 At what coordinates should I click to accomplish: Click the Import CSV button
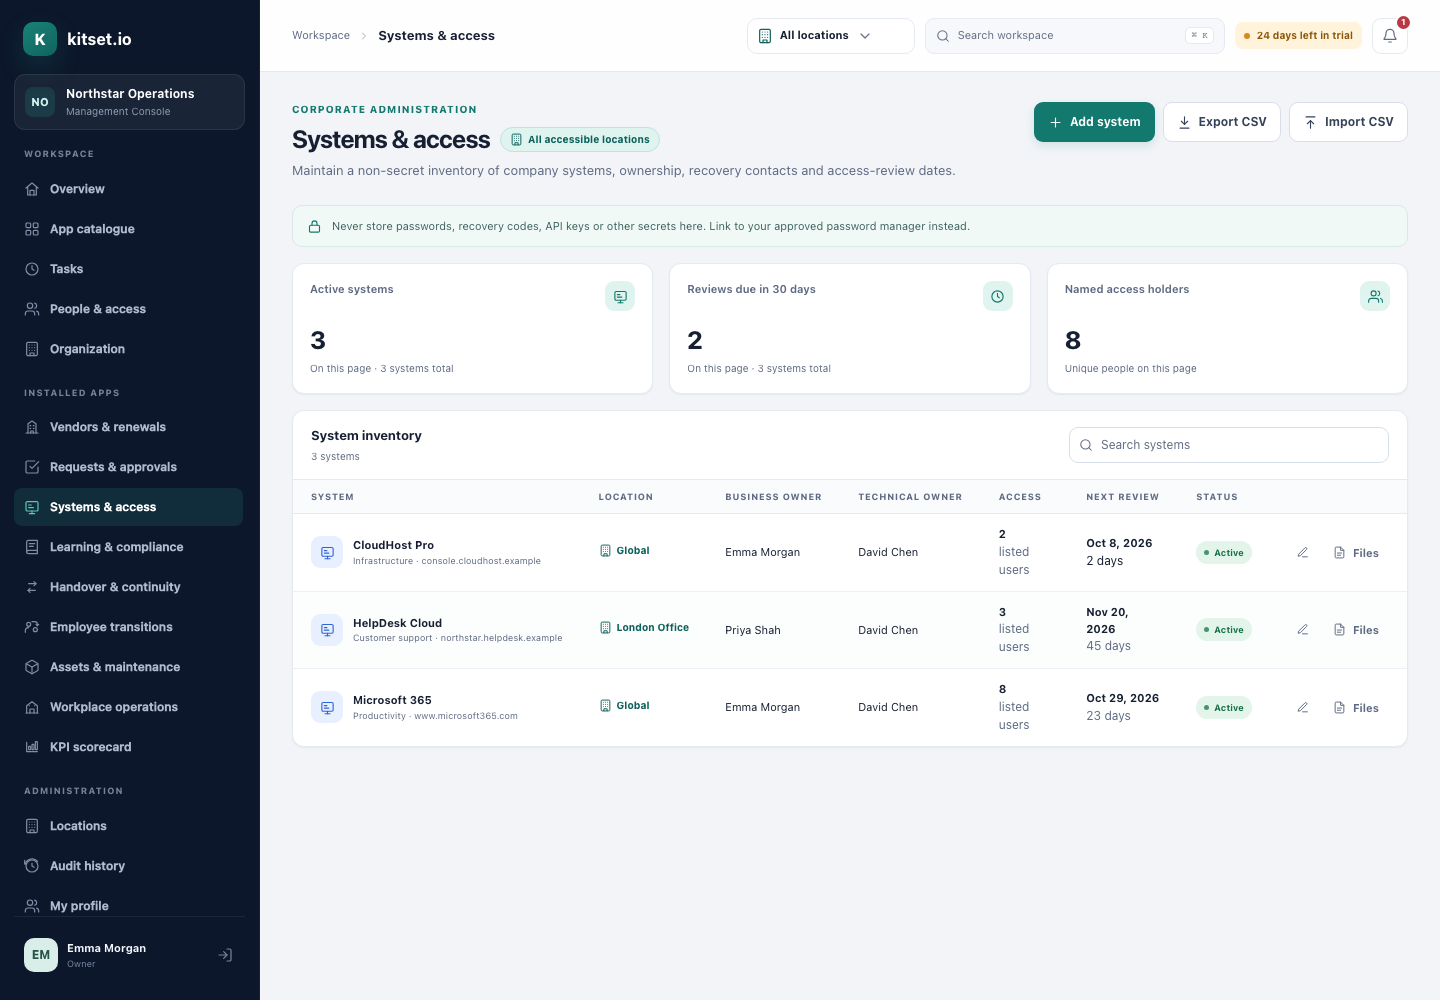(x=1348, y=122)
